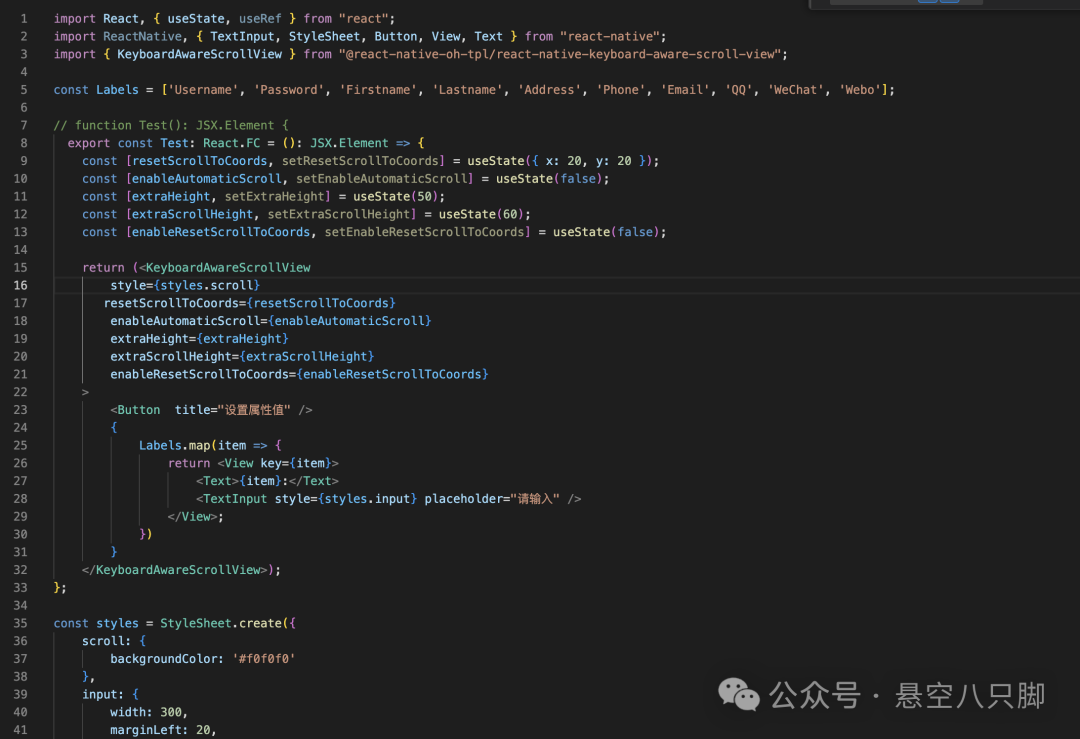Click the marginLeft: 20 style line
The image size is (1080, 739).
point(163,730)
